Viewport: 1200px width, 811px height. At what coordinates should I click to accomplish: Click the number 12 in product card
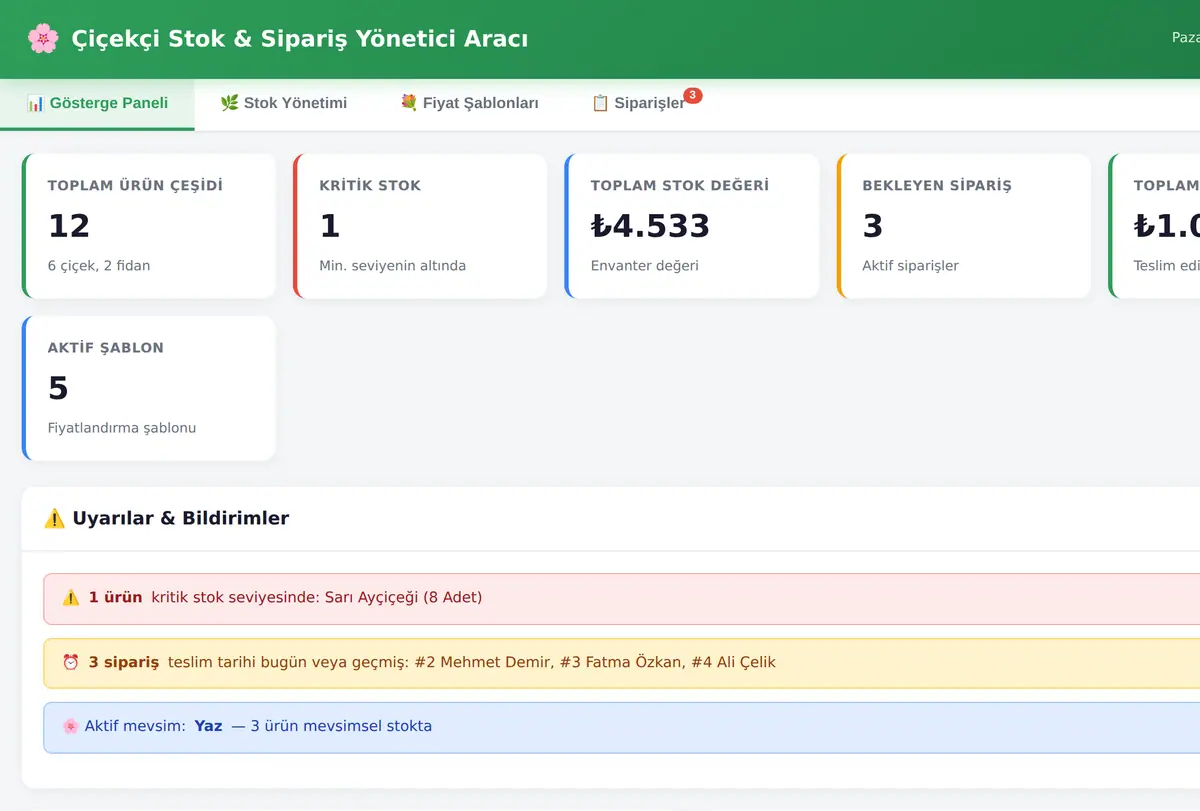[69, 226]
